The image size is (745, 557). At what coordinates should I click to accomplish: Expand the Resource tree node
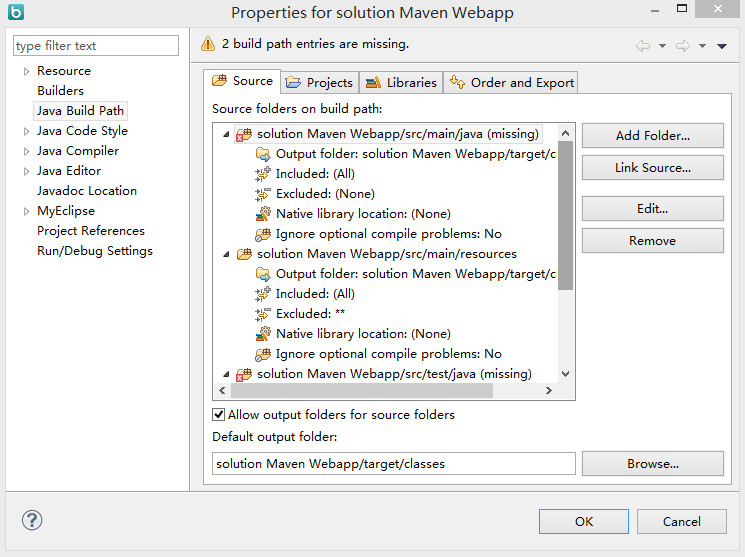click(x=26, y=71)
